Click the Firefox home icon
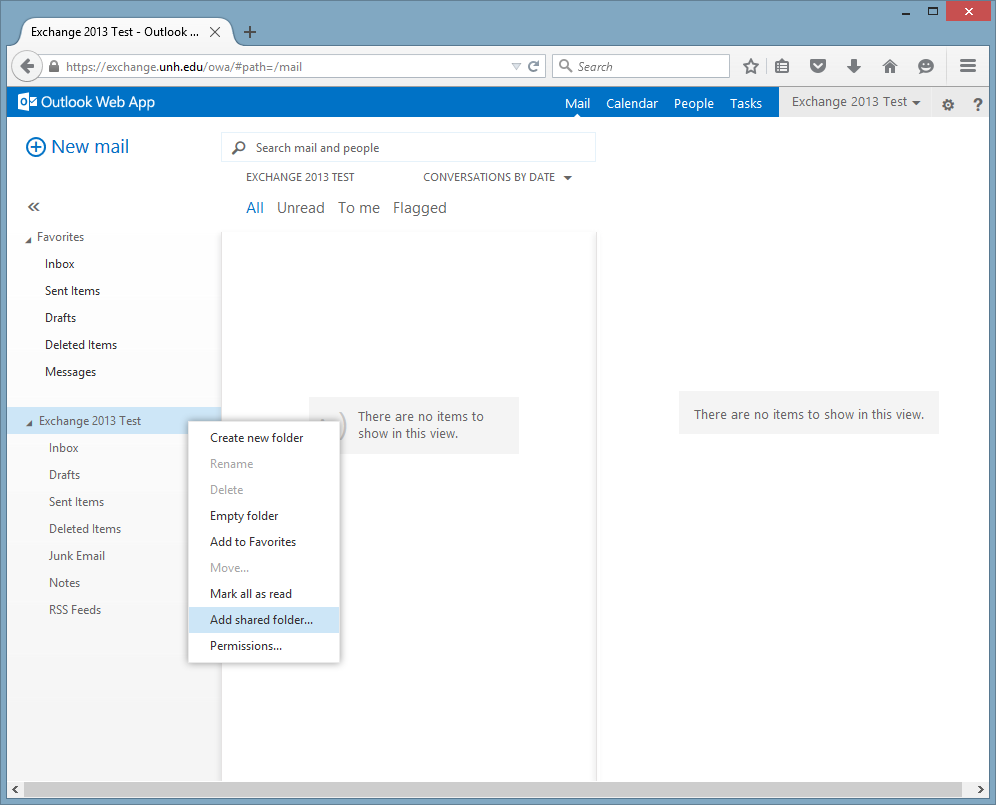The height and width of the screenshot is (805, 996). (x=889, y=65)
